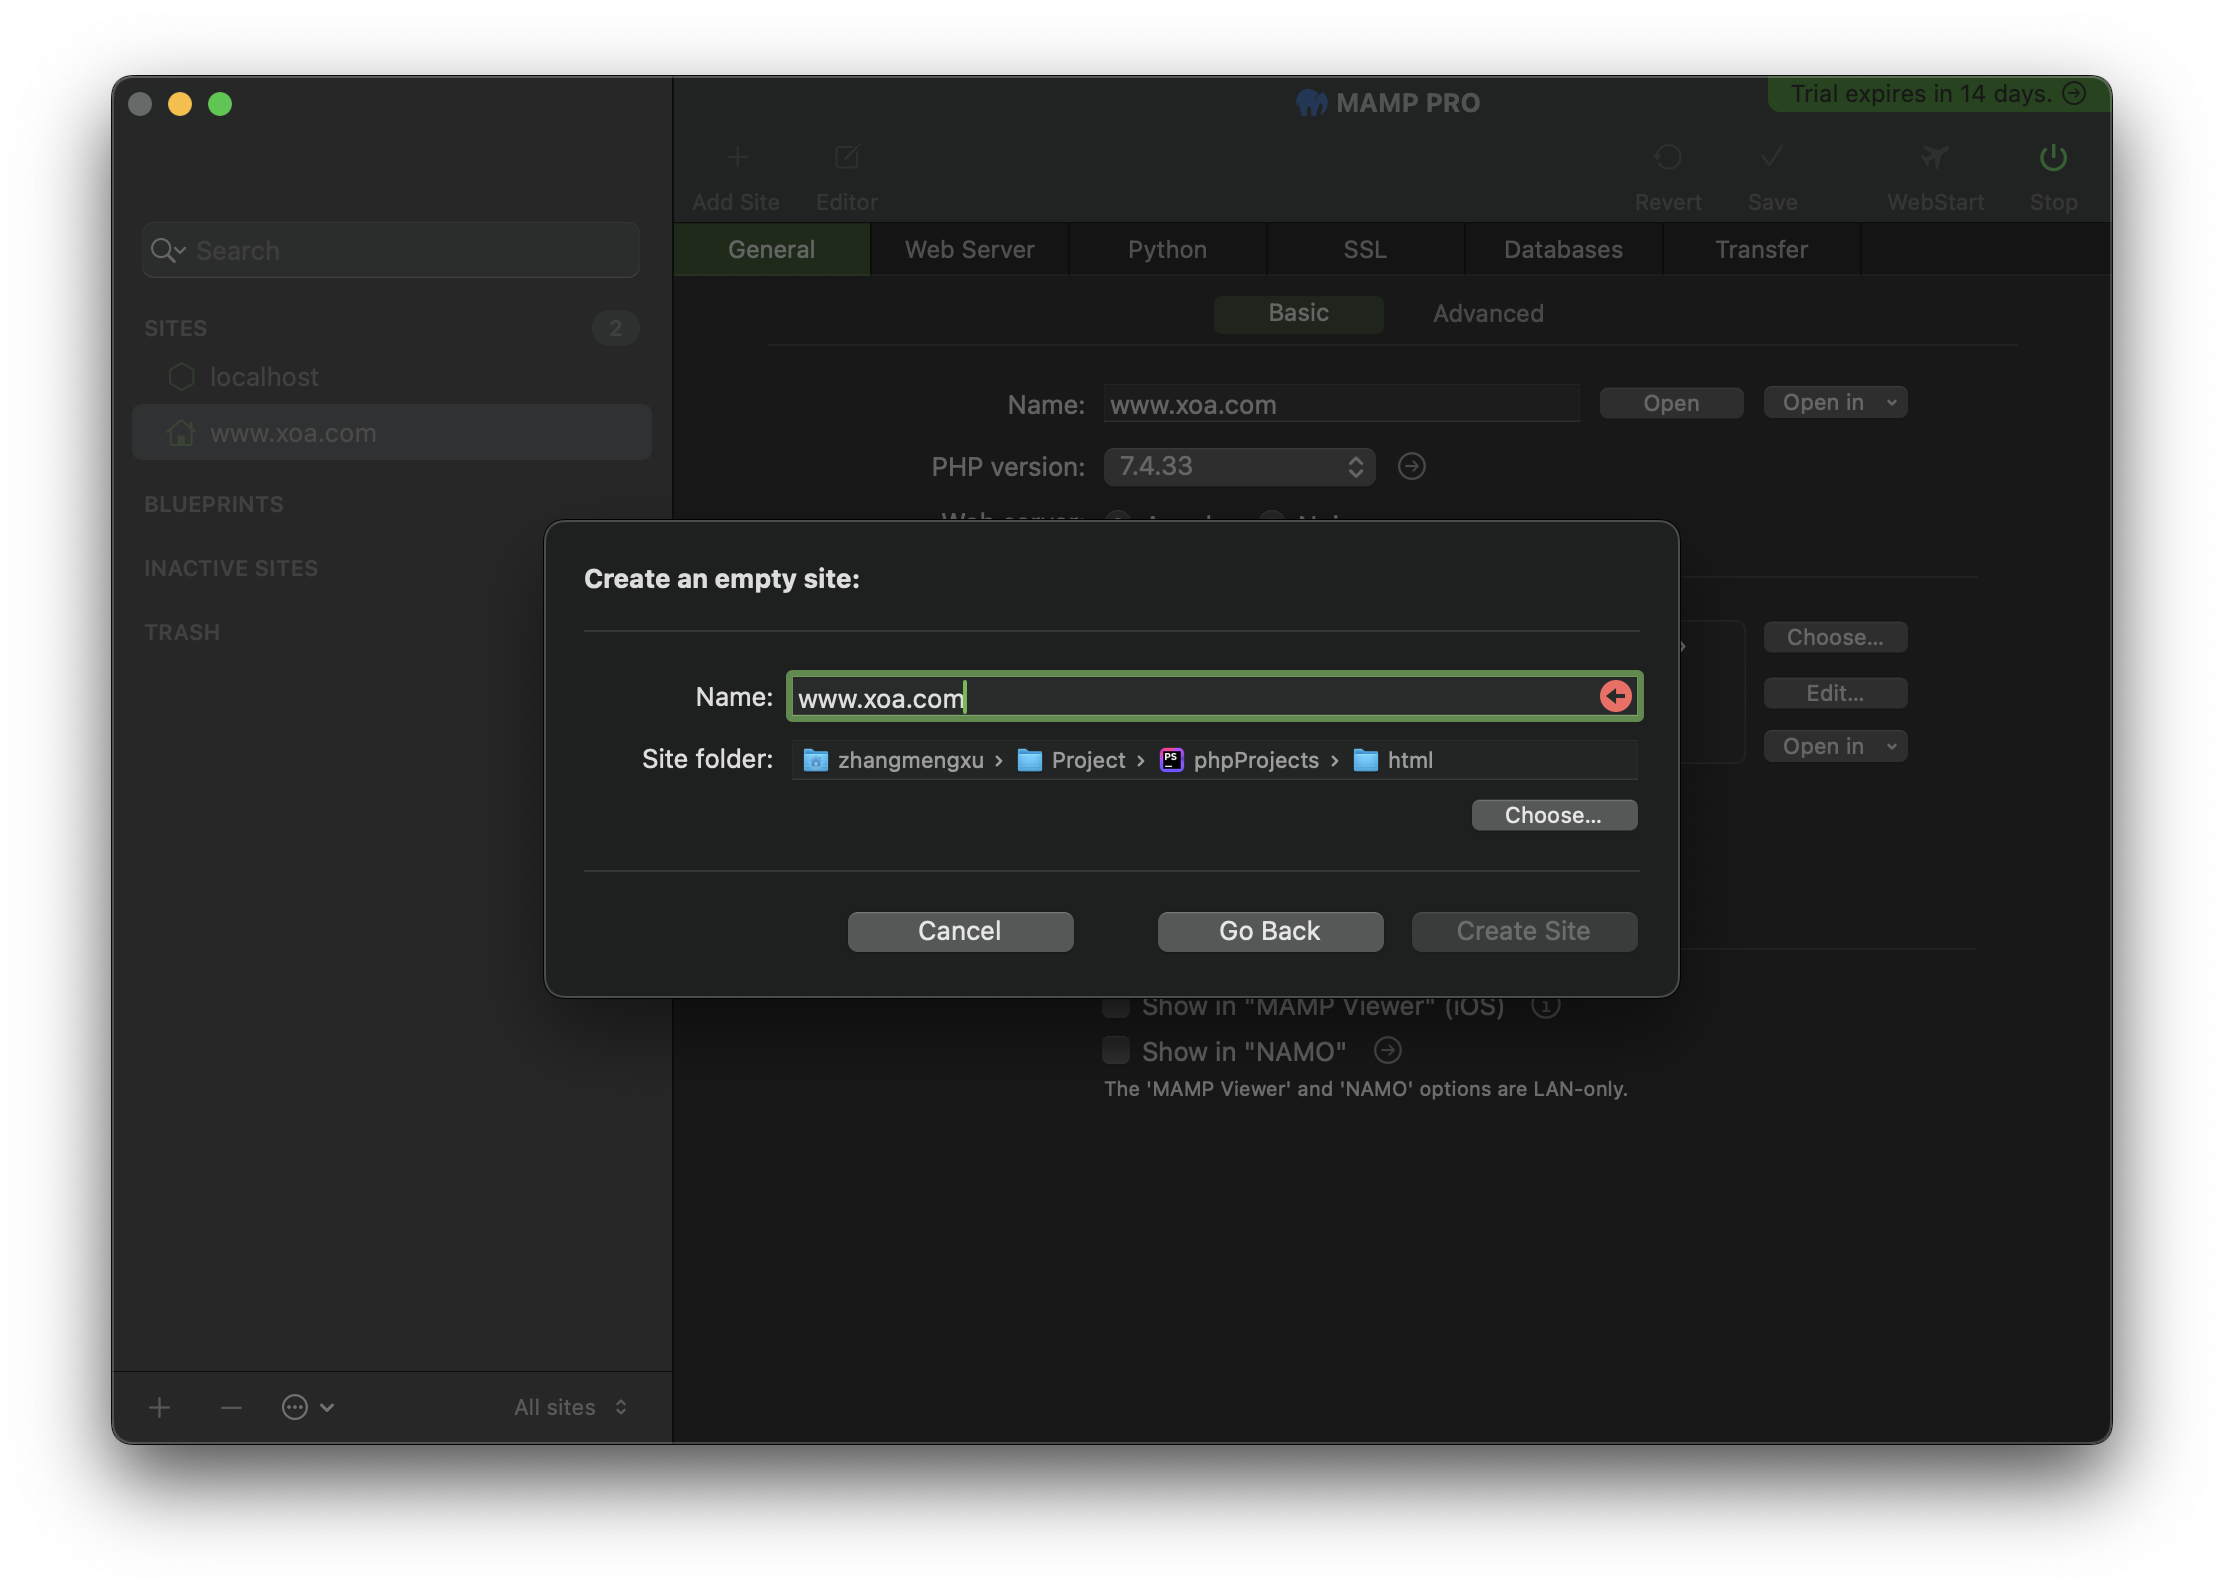Click the html folder in path

click(x=1393, y=760)
